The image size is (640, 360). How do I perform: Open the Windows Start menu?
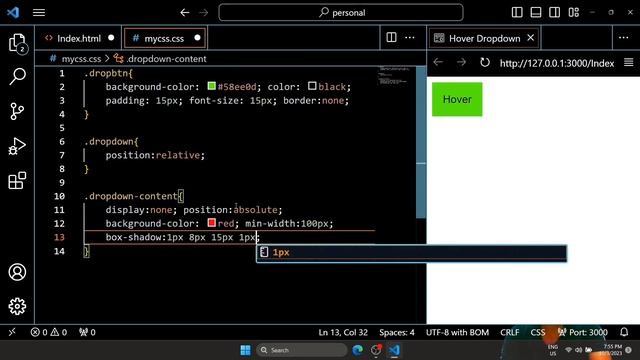pyautogui.click(x=245, y=350)
